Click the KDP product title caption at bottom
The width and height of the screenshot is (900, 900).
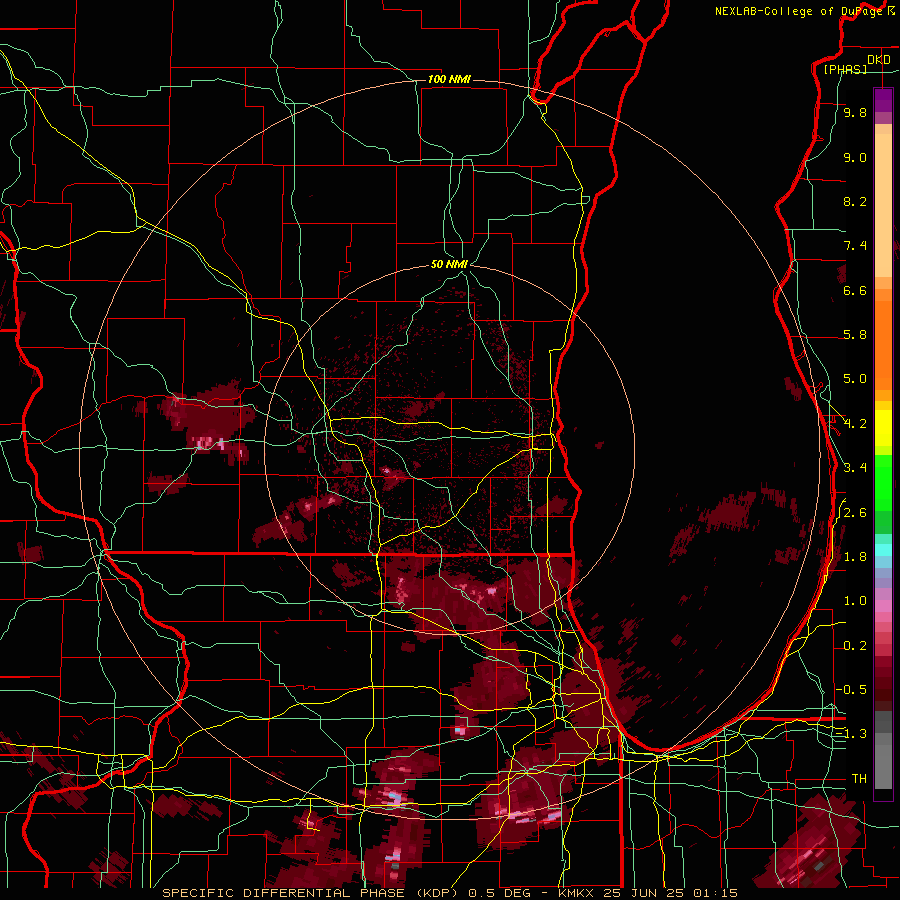pyautogui.click(x=449, y=893)
